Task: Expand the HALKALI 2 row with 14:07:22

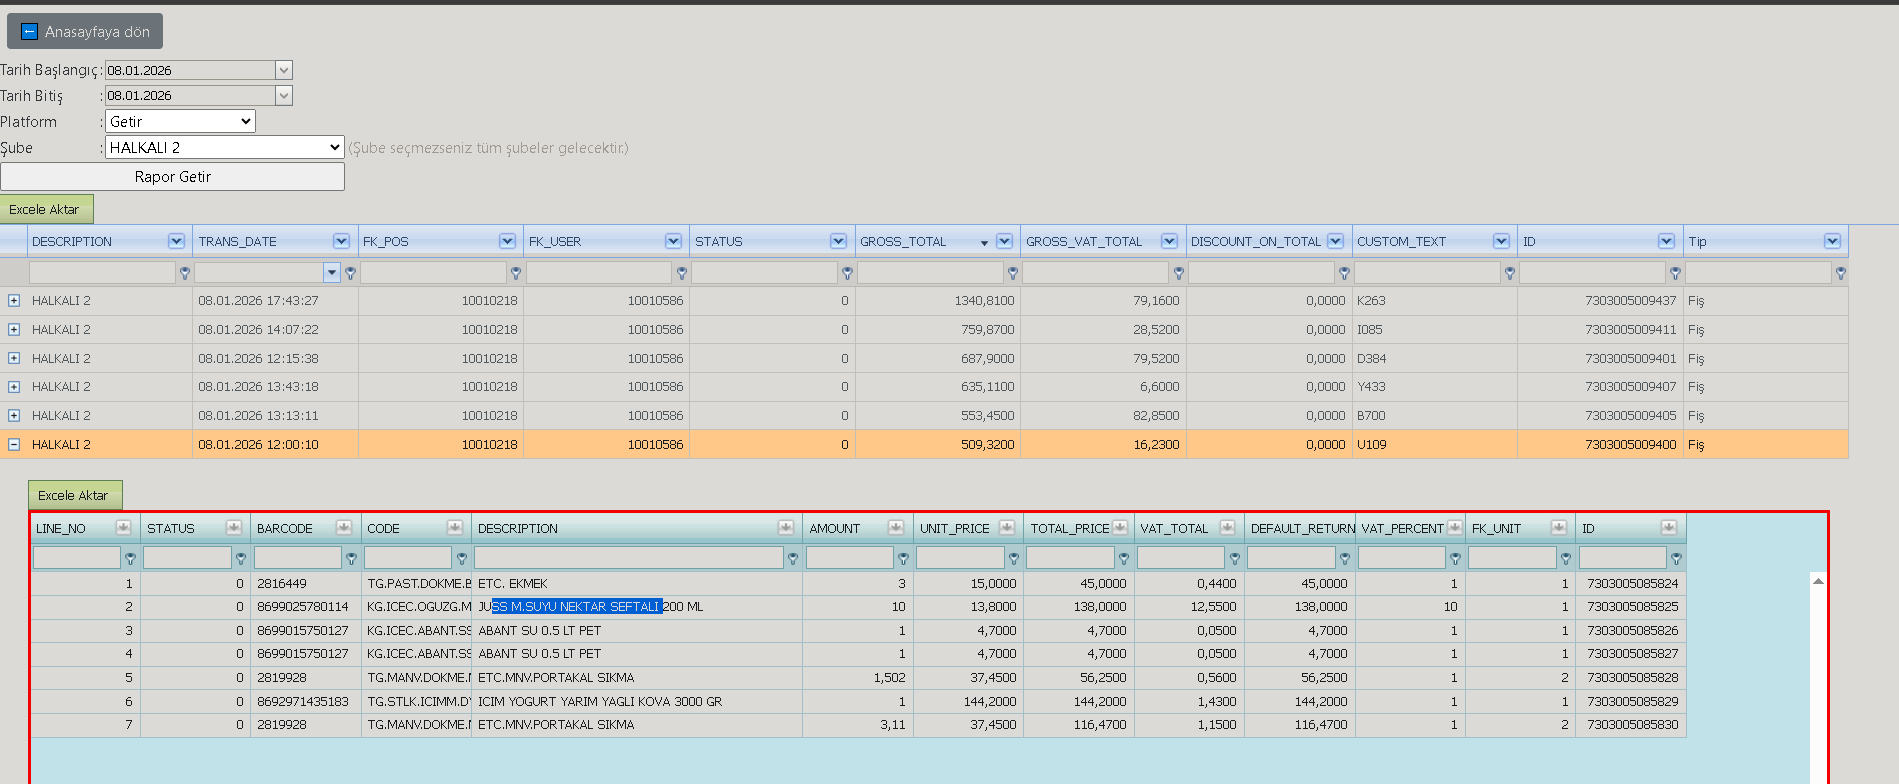Action: coord(14,329)
